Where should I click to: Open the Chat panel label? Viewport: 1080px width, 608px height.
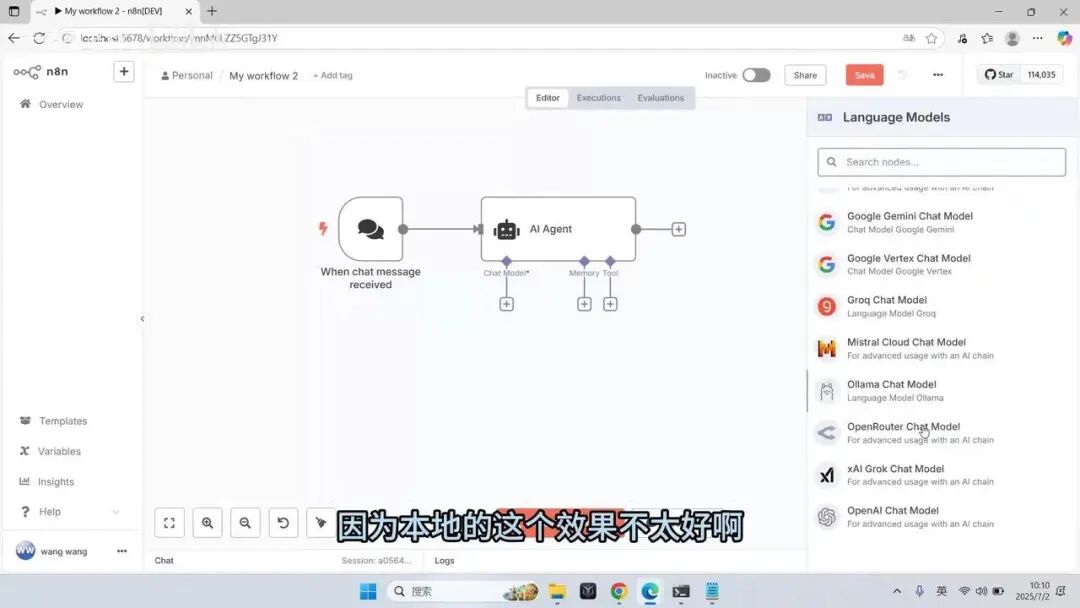point(164,560)
